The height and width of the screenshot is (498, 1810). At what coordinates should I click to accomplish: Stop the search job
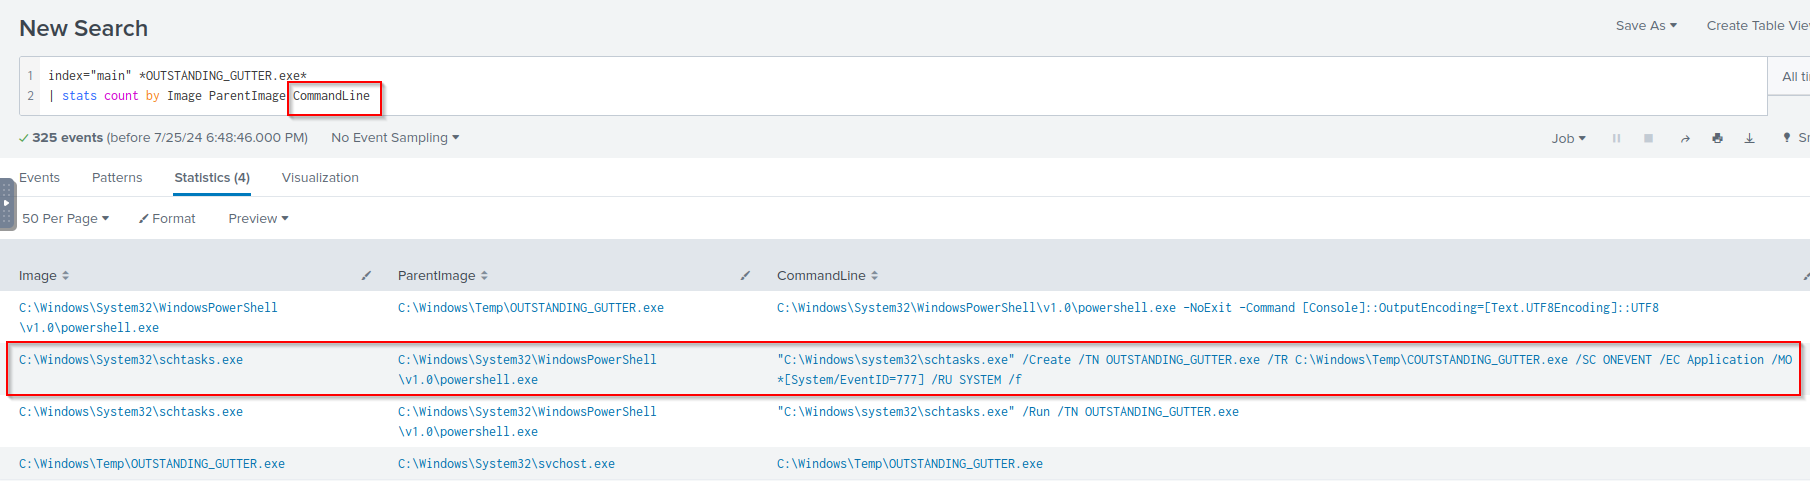[x=1648, y=138]
